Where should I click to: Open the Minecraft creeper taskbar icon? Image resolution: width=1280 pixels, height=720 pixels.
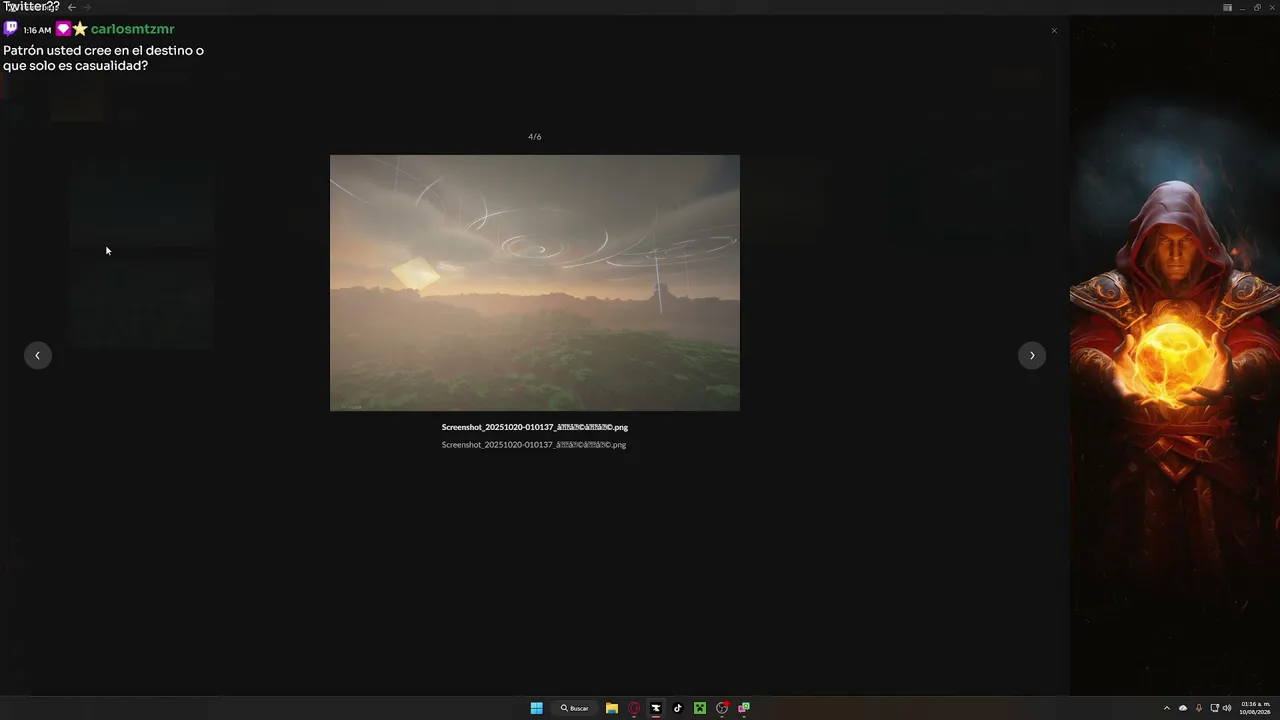tap(700, 708)
